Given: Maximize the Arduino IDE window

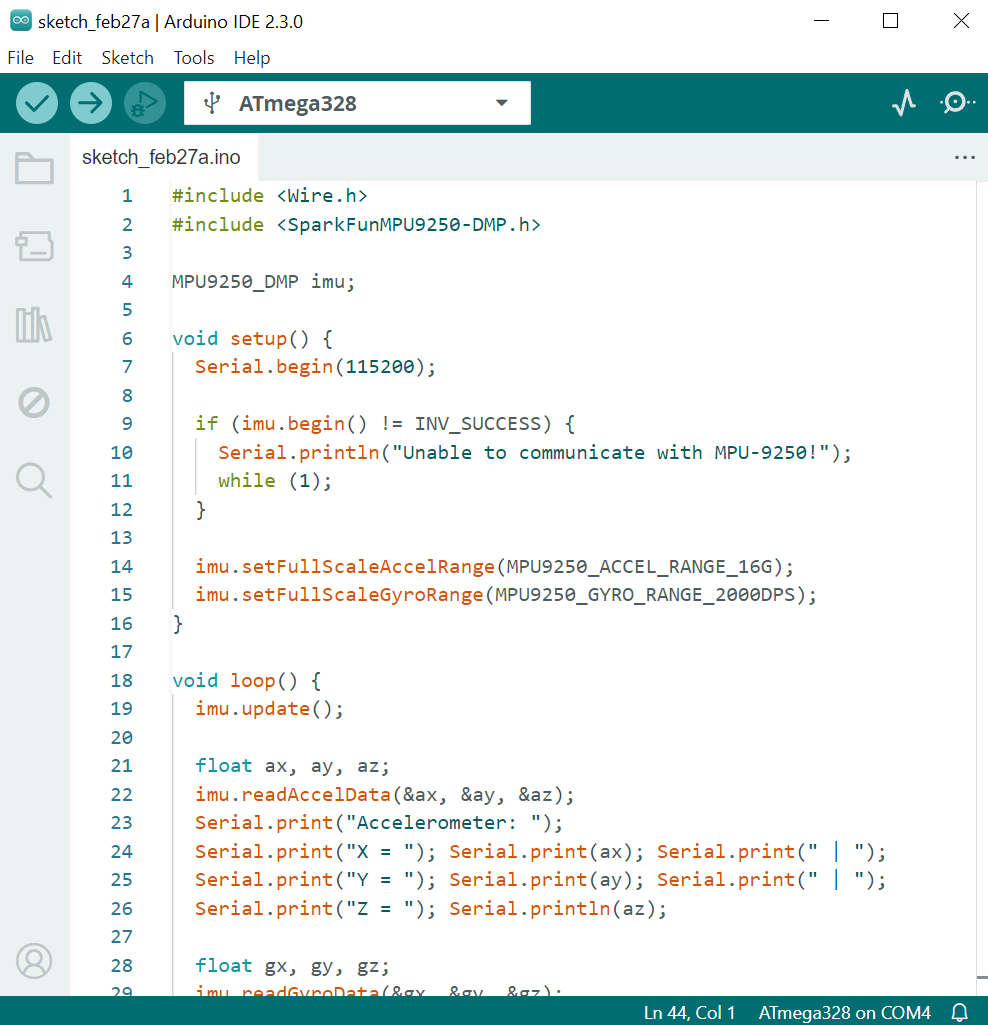Looking at the screenshot, I should [890, 21].
